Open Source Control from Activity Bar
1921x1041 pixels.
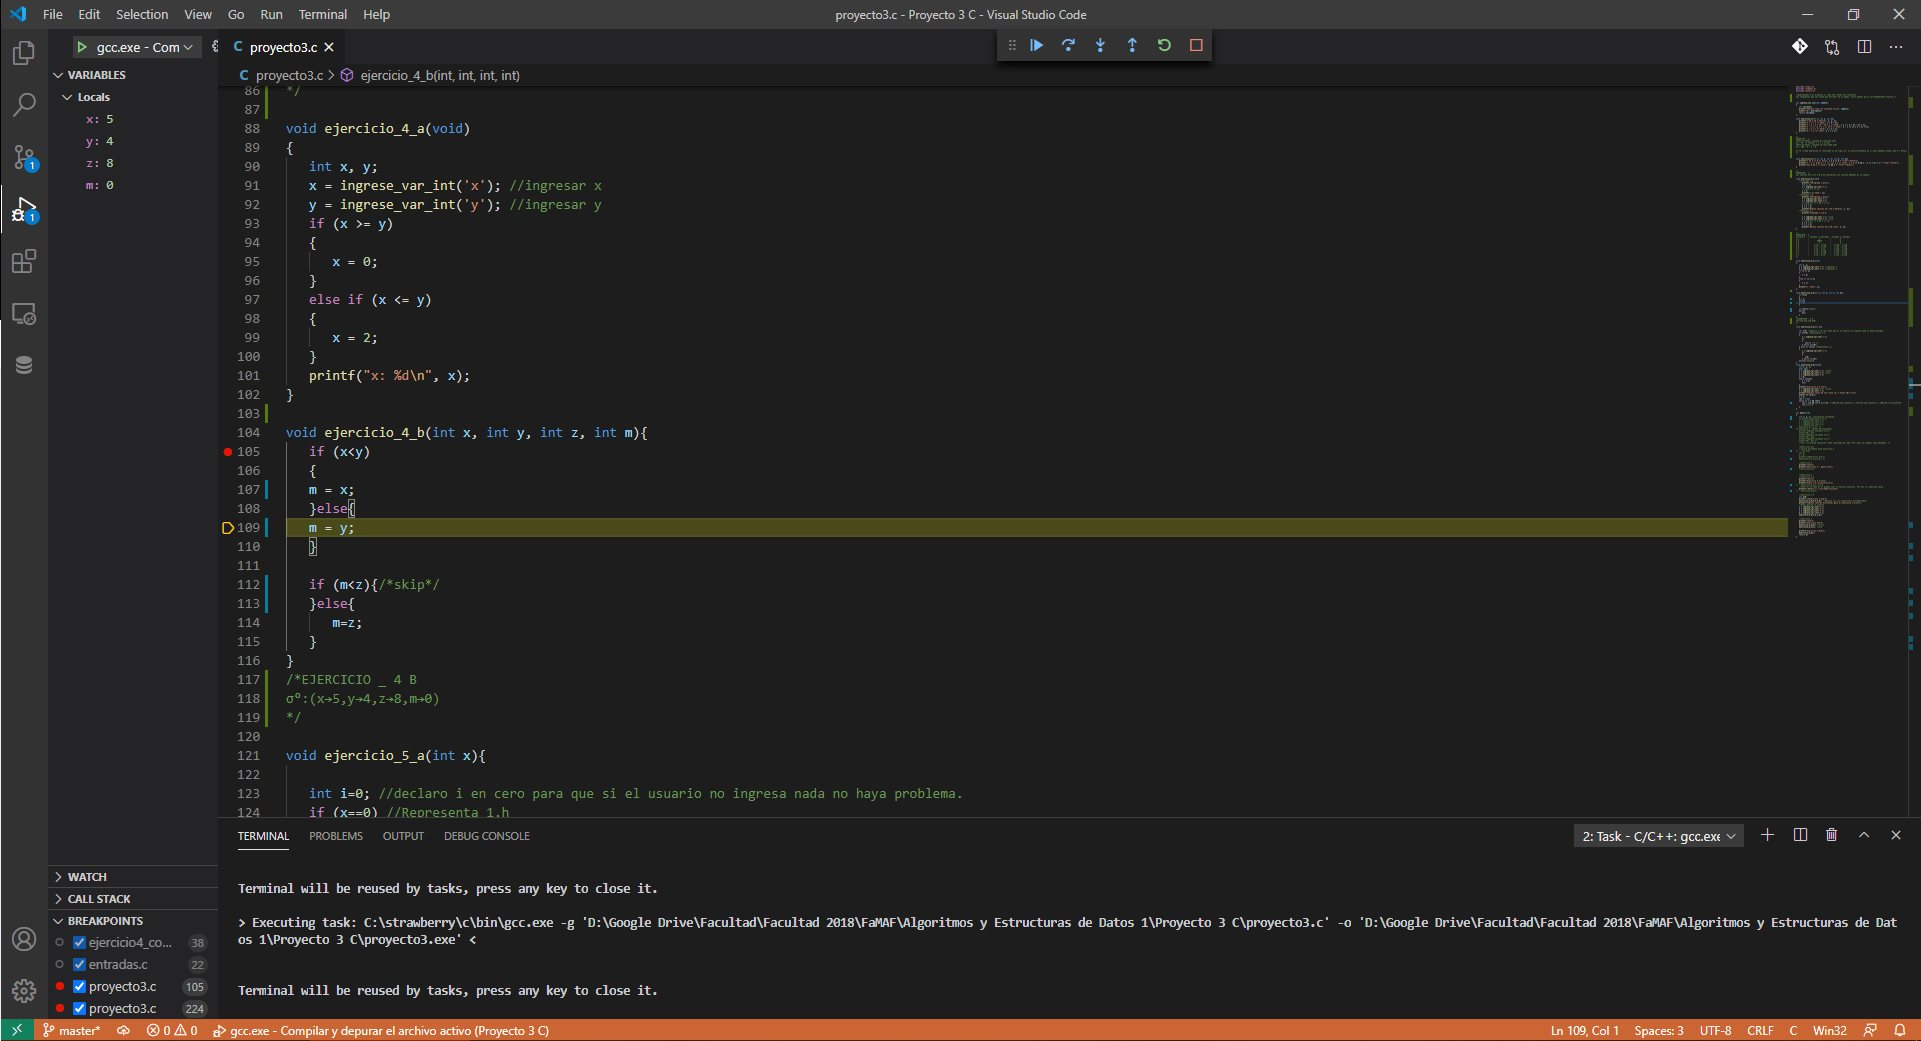pyautogui.click(x=24, y=156)
